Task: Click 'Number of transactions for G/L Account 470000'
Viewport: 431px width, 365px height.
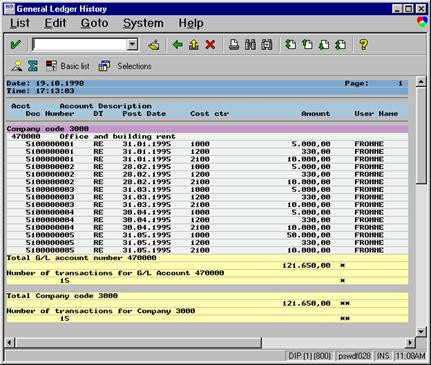Action: tap(115, 273)
